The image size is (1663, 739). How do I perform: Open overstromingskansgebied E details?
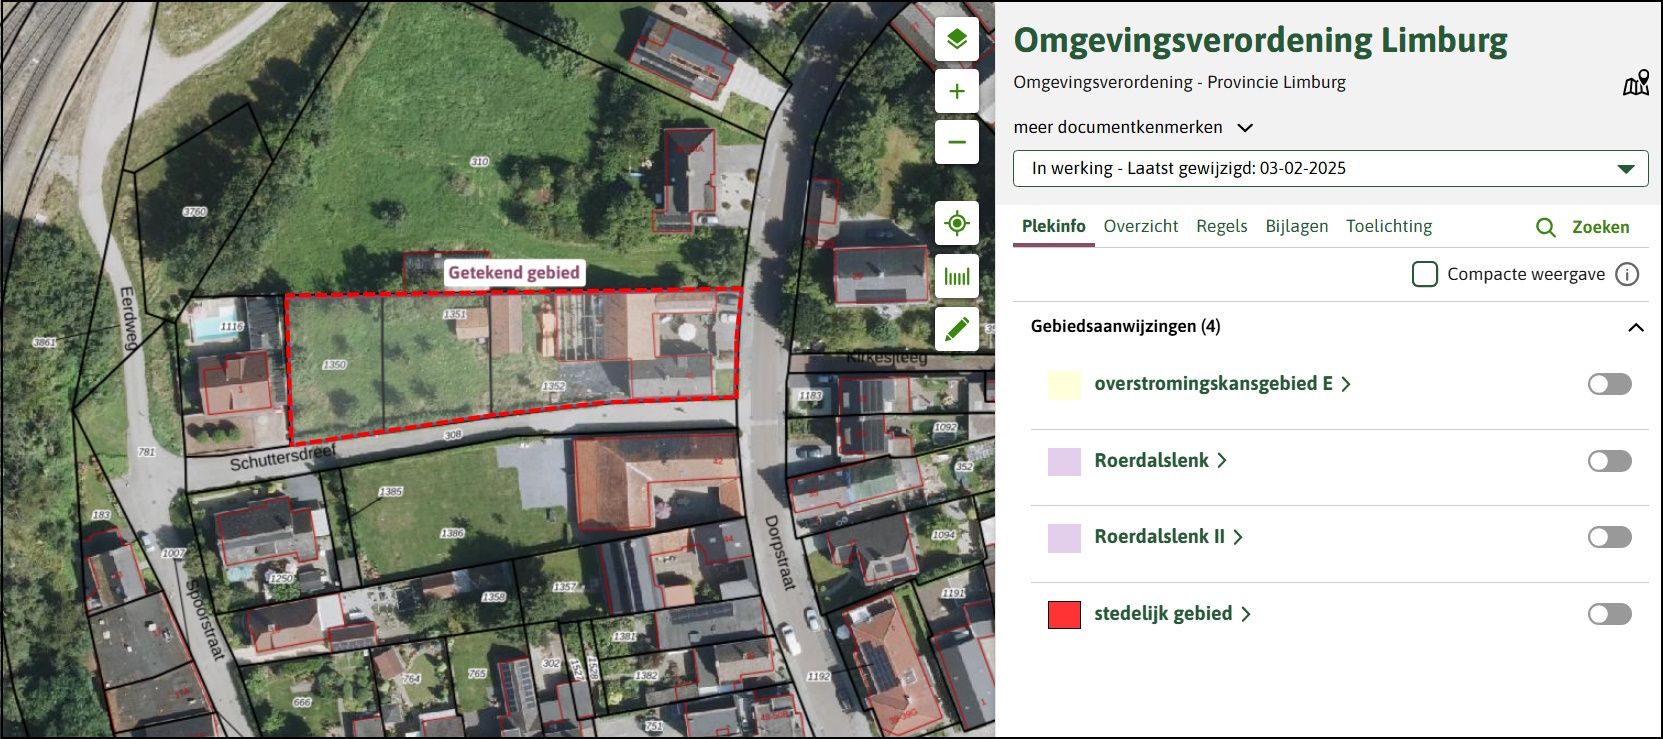click(1223, 384)
